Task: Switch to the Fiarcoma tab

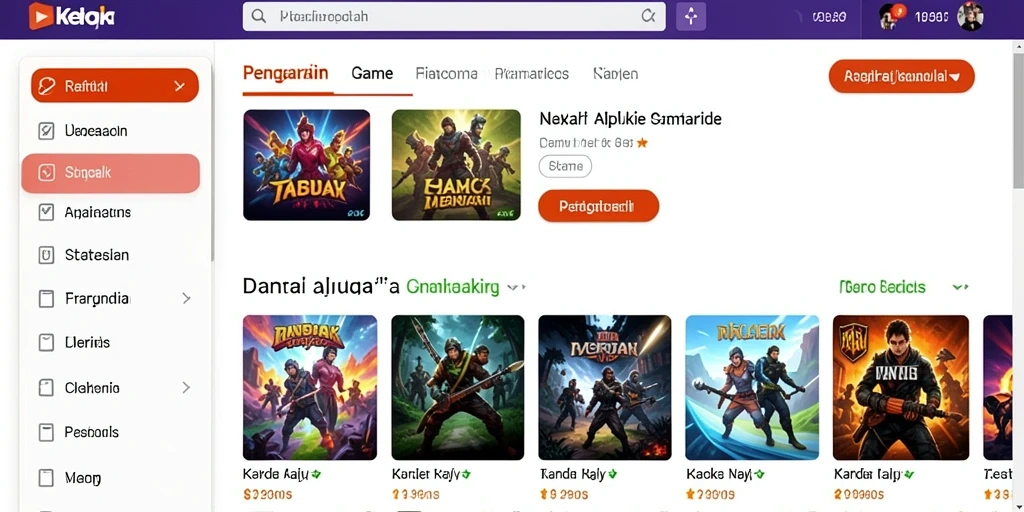Action: click(447, 74)
